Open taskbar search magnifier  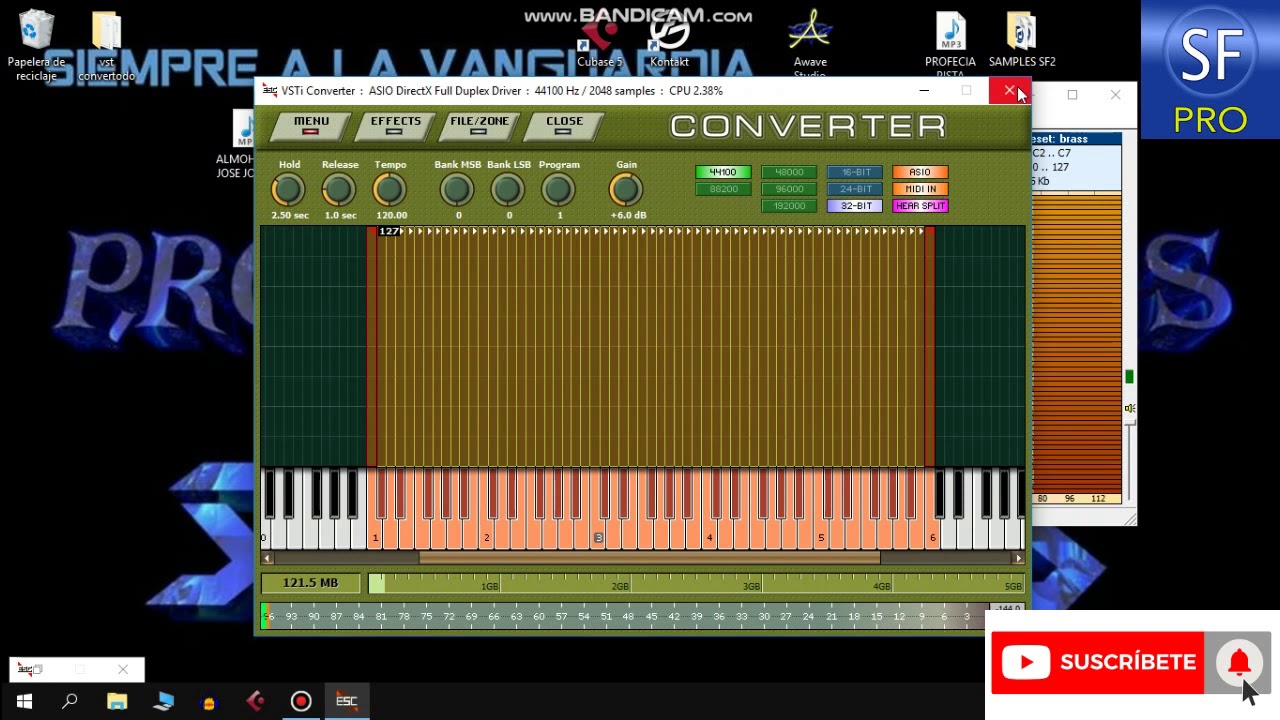70,701
